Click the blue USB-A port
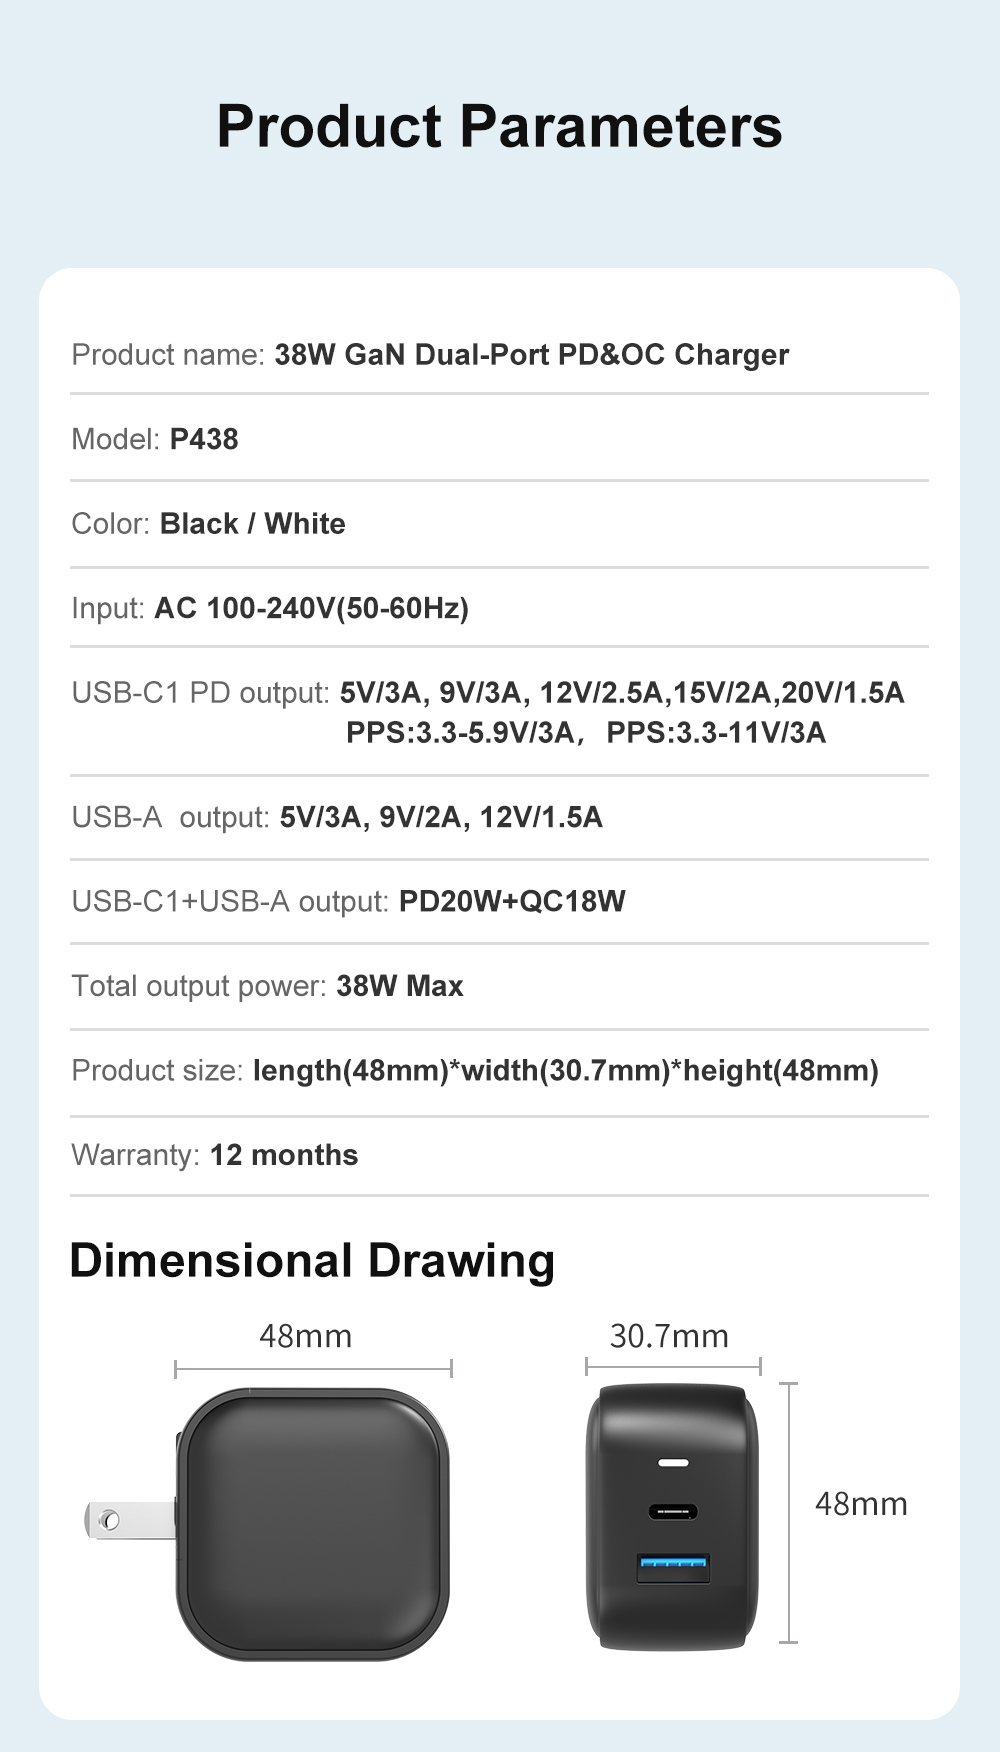1000x1752 pixels. 673,1568
